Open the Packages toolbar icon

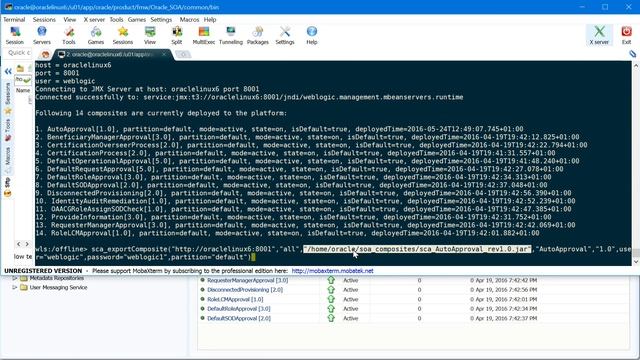click(x=258, y=35)
